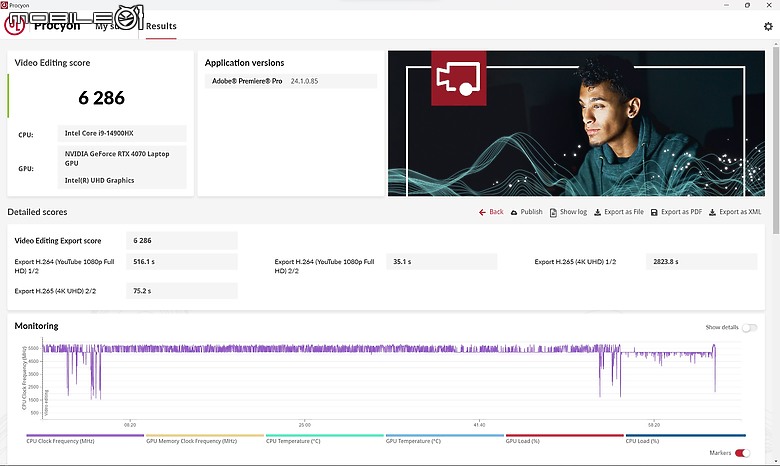Choose Export as XML

740,212
